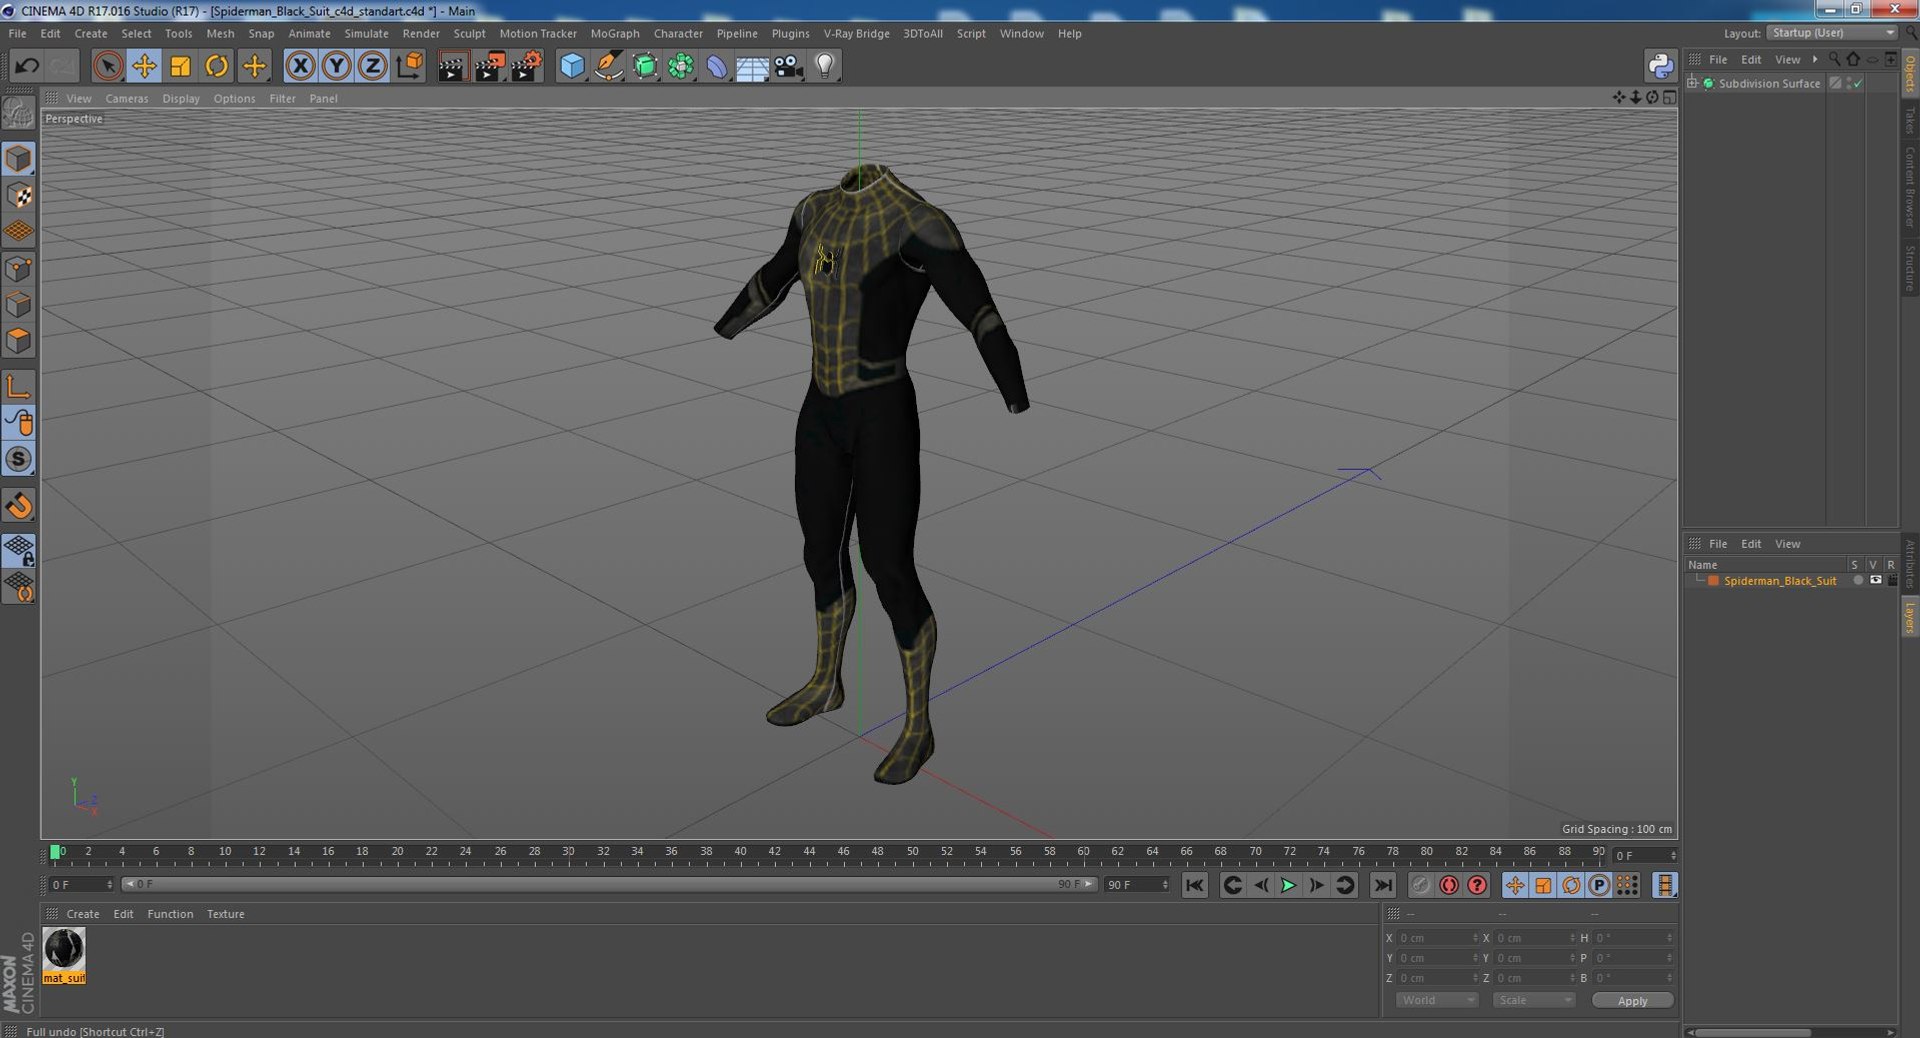Click the Floor environment icon
The width and height of the screenshot is (1920, 1038).
752,66
